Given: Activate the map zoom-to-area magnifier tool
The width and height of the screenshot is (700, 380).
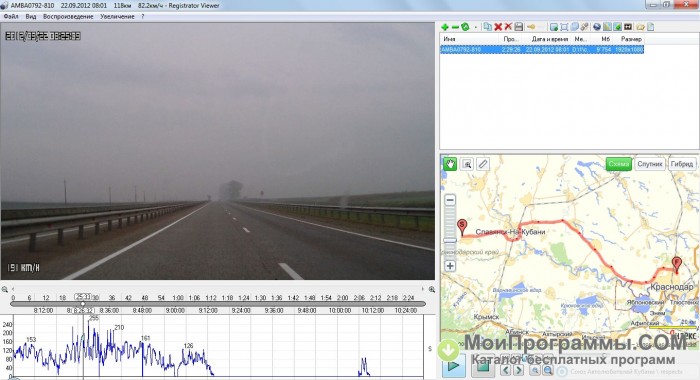Looking at the screenshot, I should (467, 164).
